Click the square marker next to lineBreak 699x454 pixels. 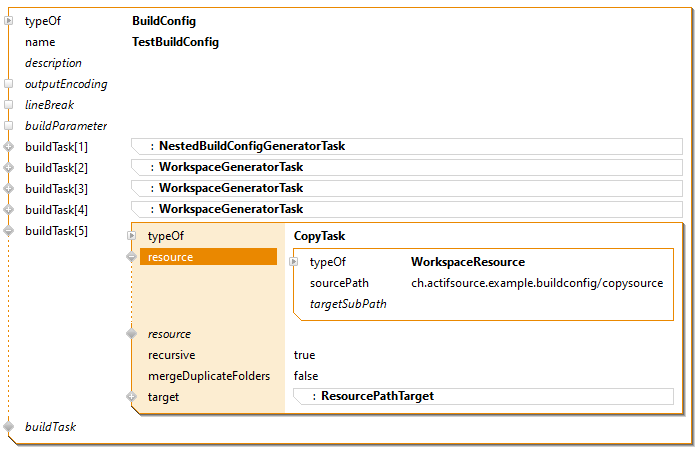9,105
